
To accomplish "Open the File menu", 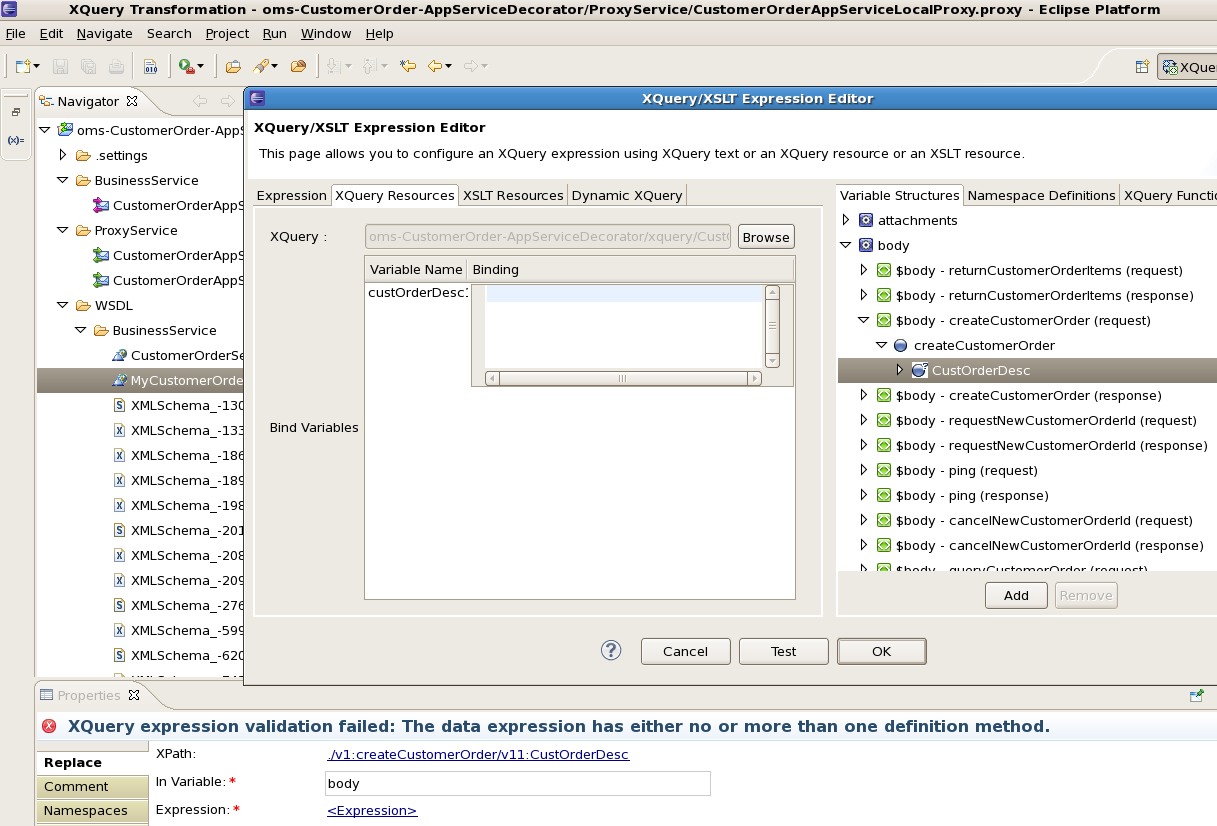I will coord(15,33).
